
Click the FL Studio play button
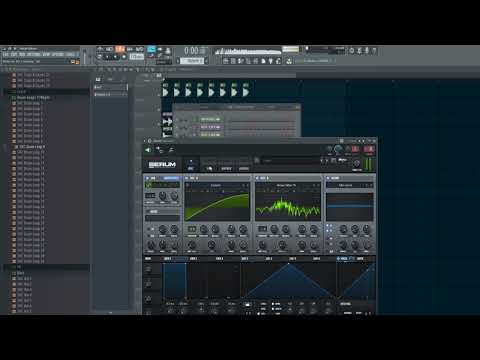pos(107,57)
